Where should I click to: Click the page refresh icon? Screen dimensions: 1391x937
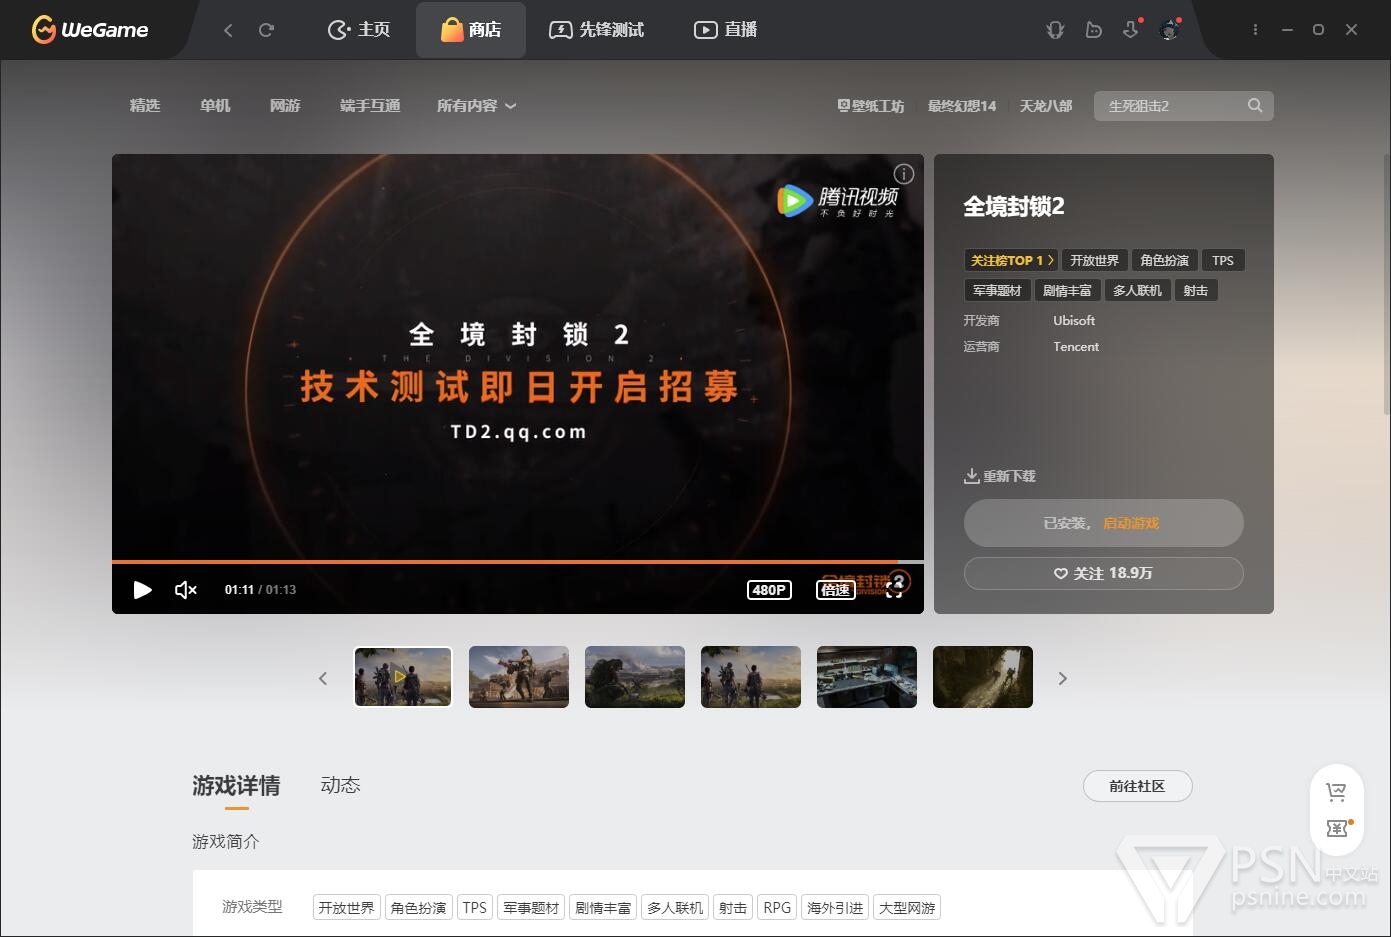click(266, 30)
